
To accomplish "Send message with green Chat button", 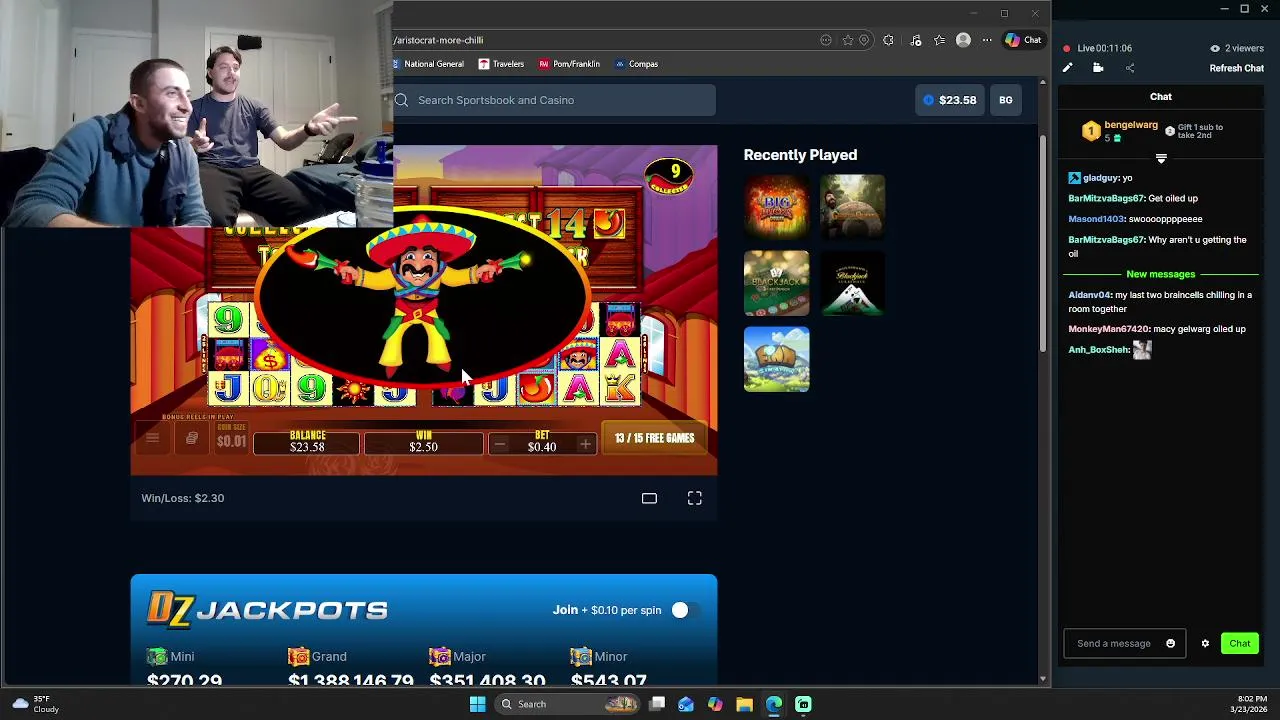I will click(1240, 644).
